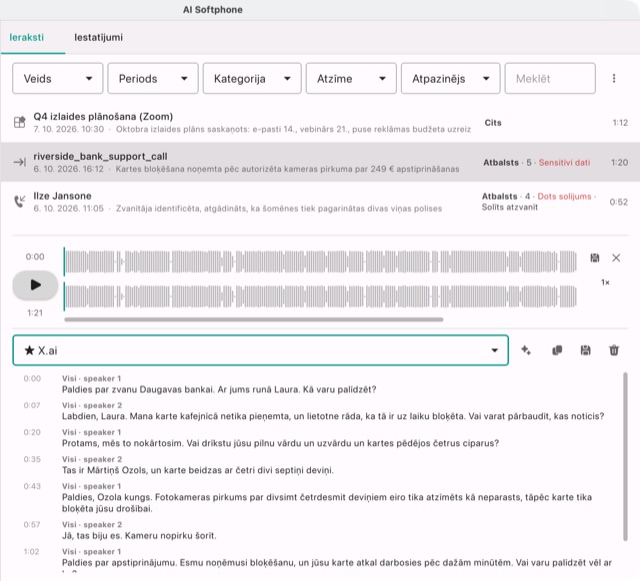The width and height of the screenshot is (640, 581).
Task: Copy the transcript with the copy icon
Action: tap(557, 350)
